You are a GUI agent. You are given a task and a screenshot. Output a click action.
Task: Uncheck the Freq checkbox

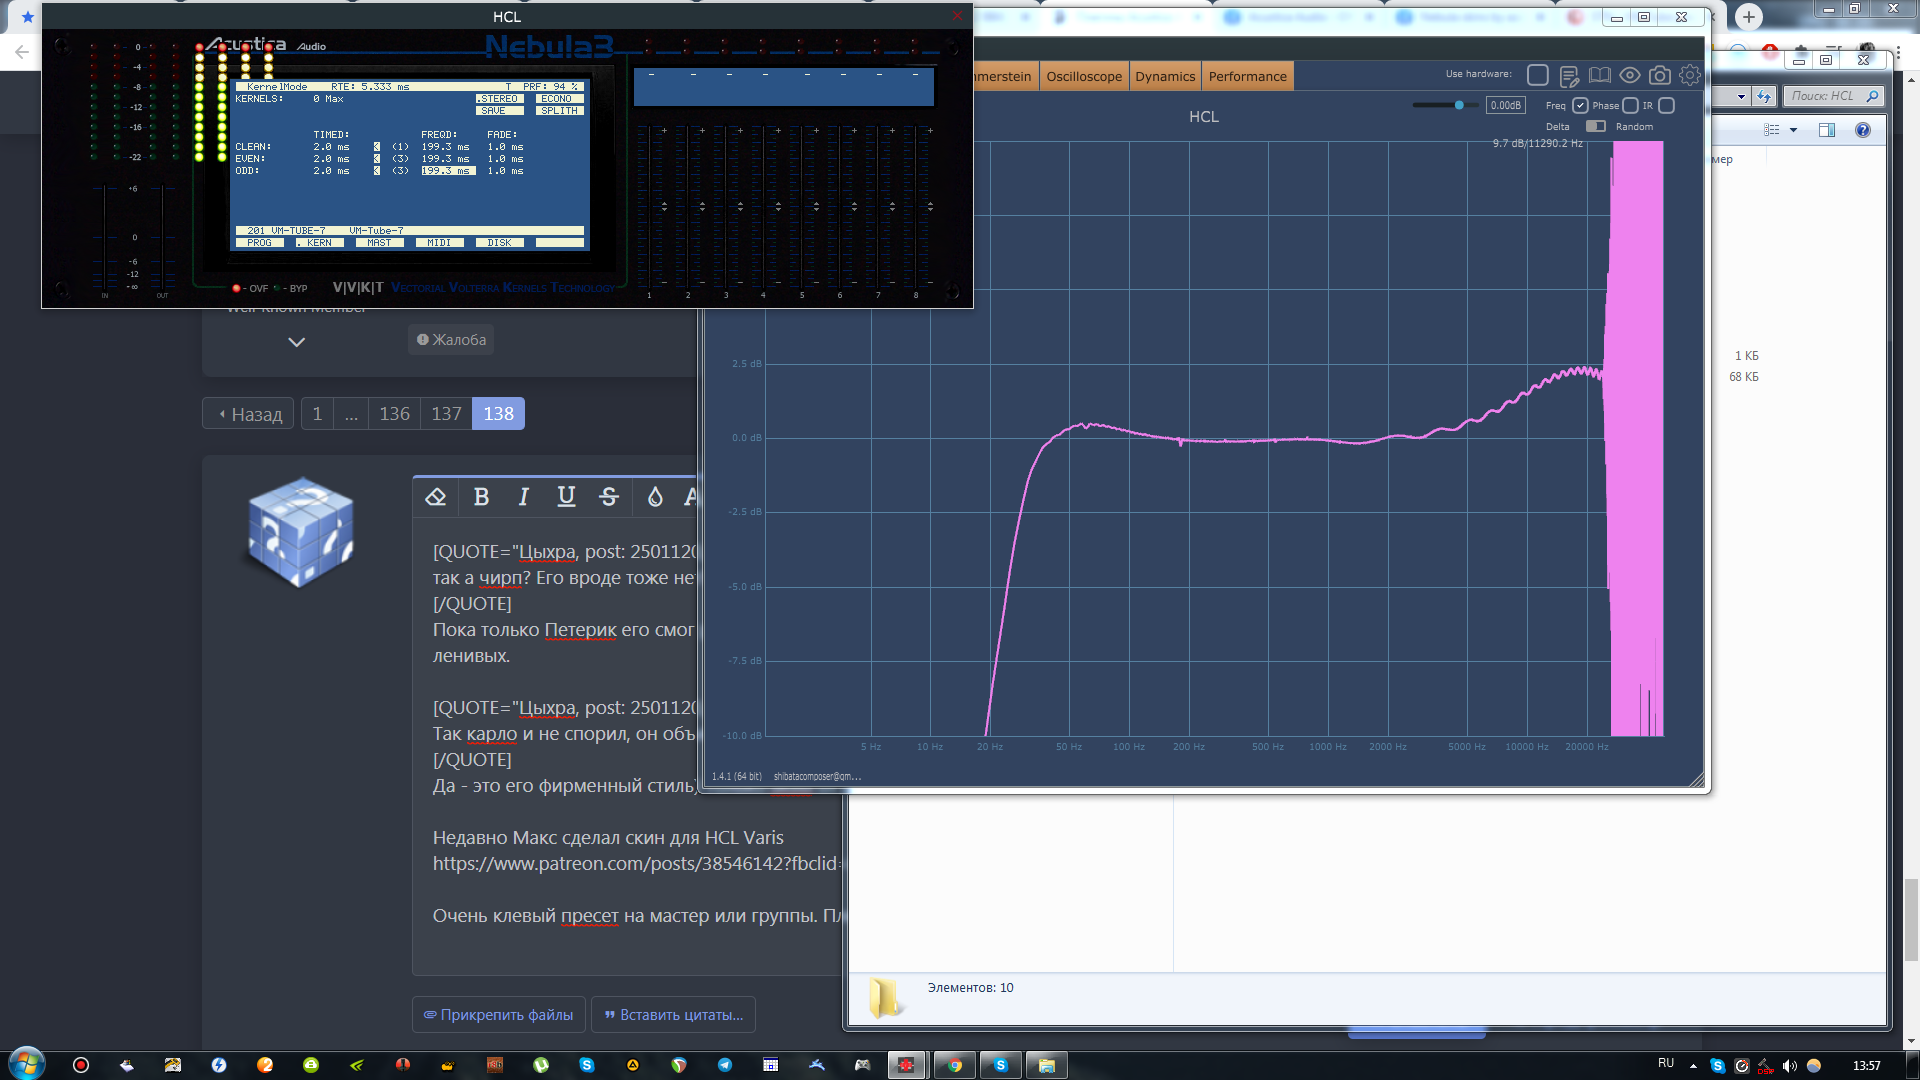tap(1580, 105)
